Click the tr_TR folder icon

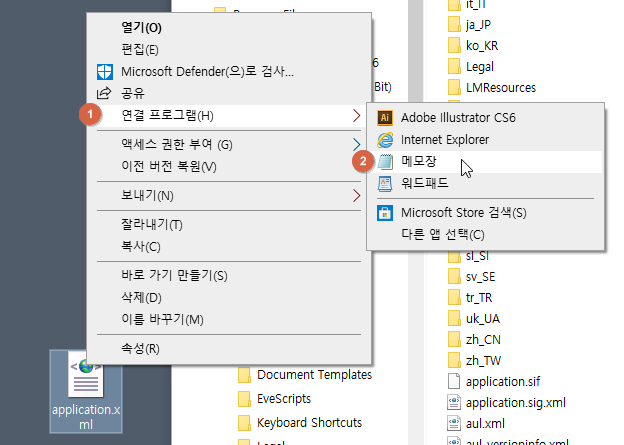454,298
